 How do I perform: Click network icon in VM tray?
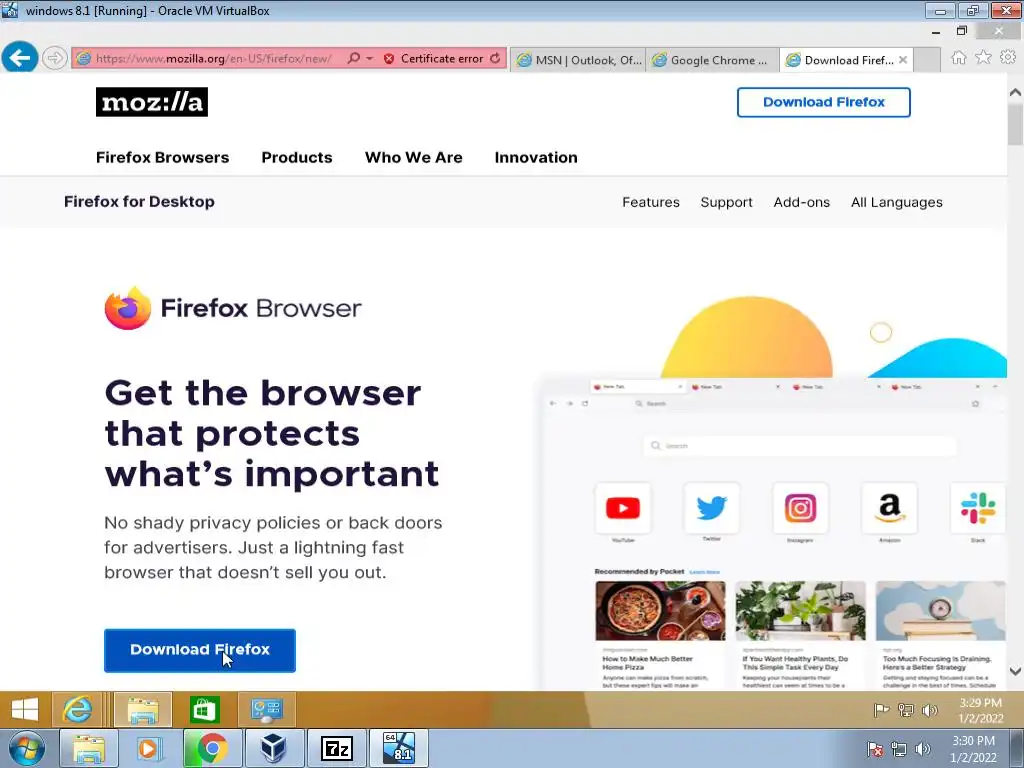tap(906, 710)
